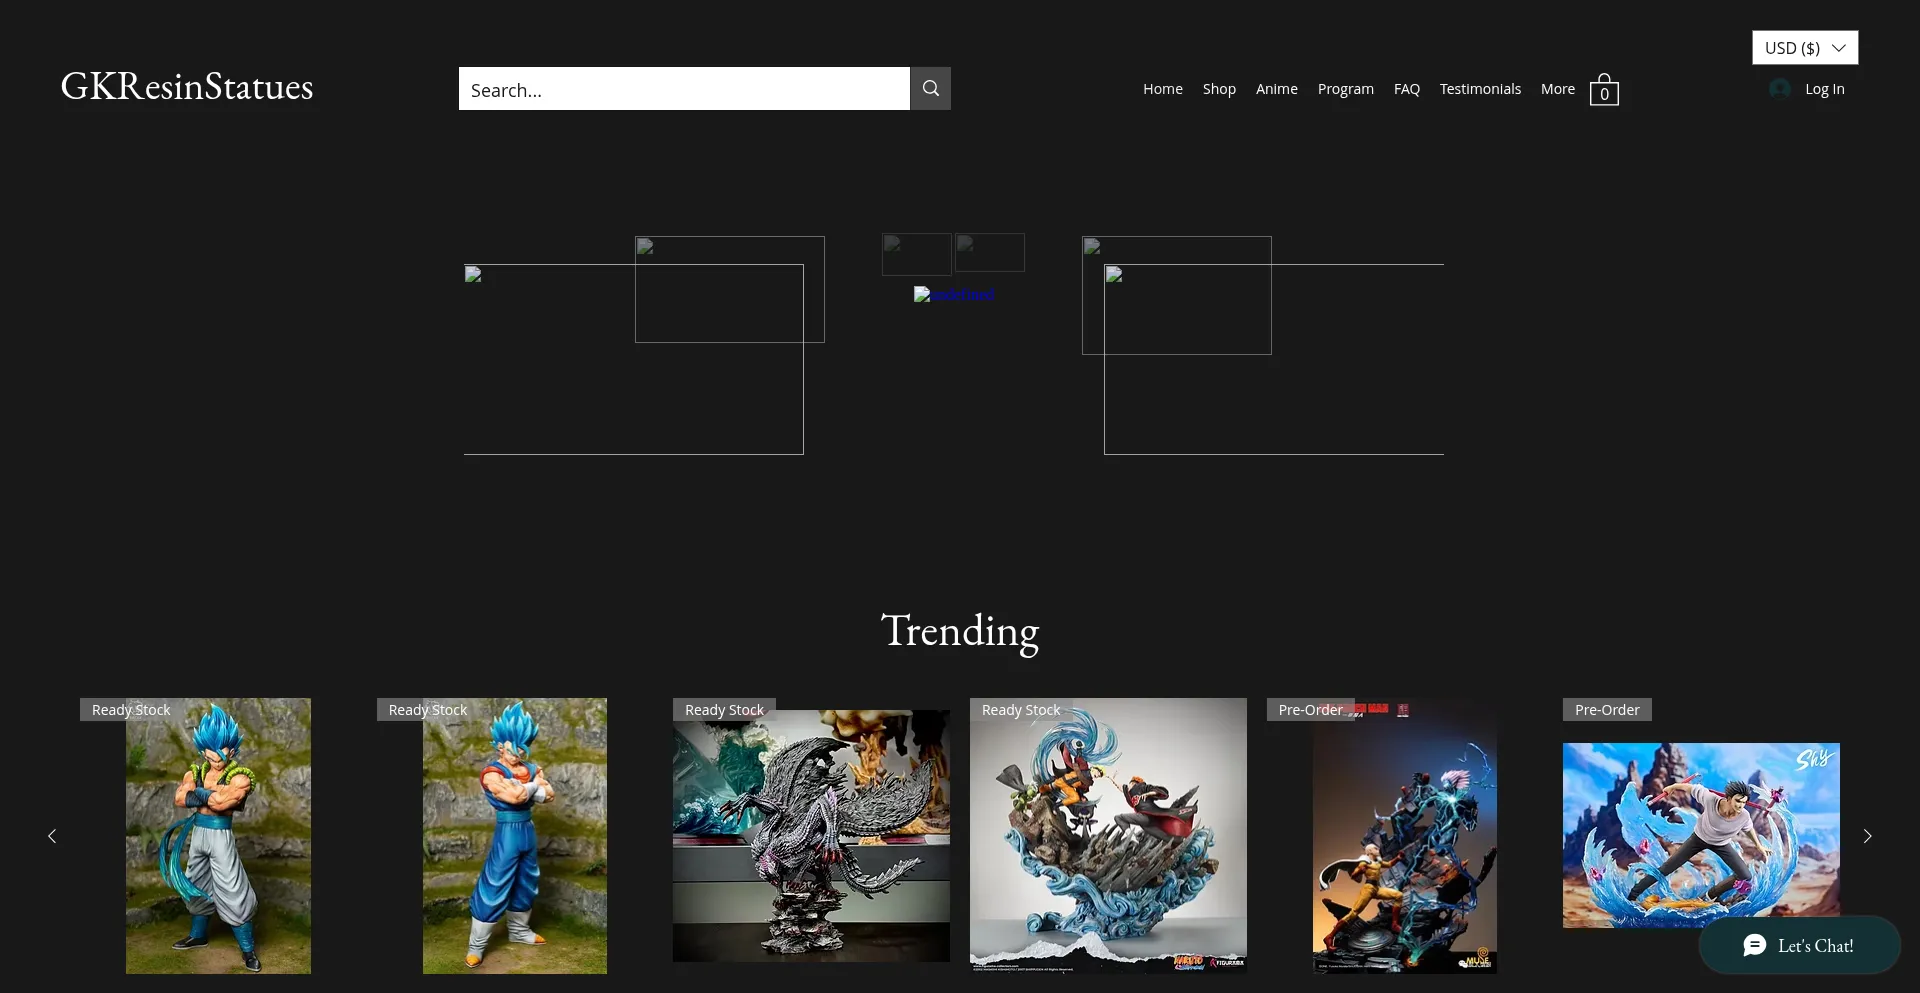This screenshot has height=993, width=1920.
Task: Open the Testimonials menu item
Action: pos(1480,89)
